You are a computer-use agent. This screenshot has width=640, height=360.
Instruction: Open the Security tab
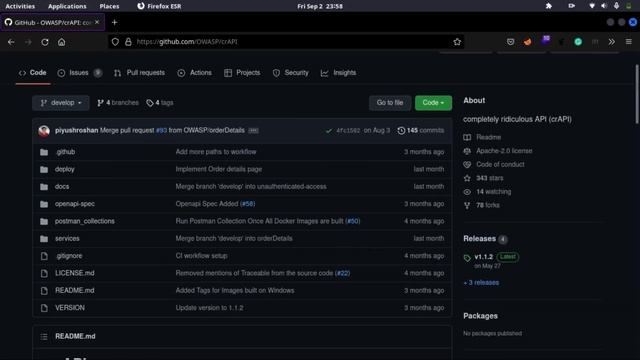coord(291,73)
